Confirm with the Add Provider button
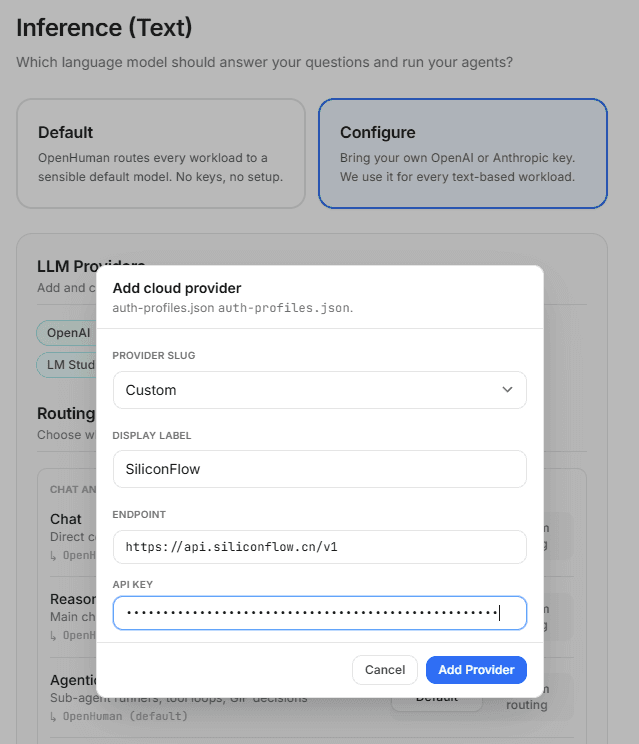 pos(476,670)
